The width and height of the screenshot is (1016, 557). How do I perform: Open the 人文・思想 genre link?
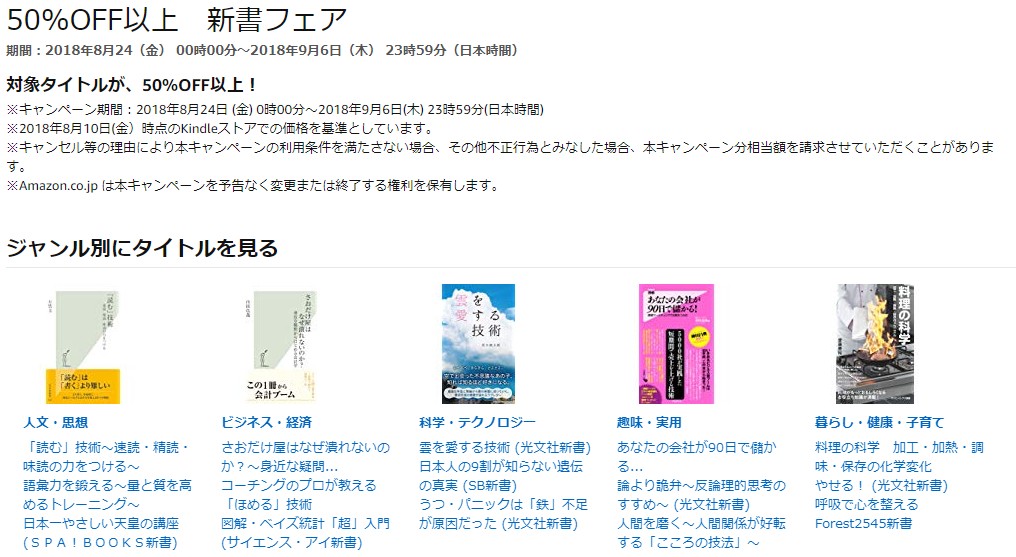56,423
